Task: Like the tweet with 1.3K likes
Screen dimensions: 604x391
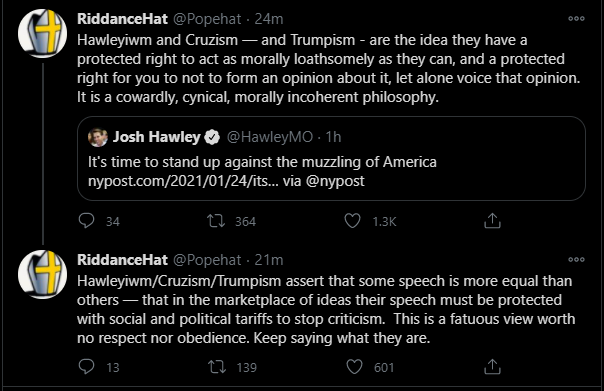Action: point(352,221)
